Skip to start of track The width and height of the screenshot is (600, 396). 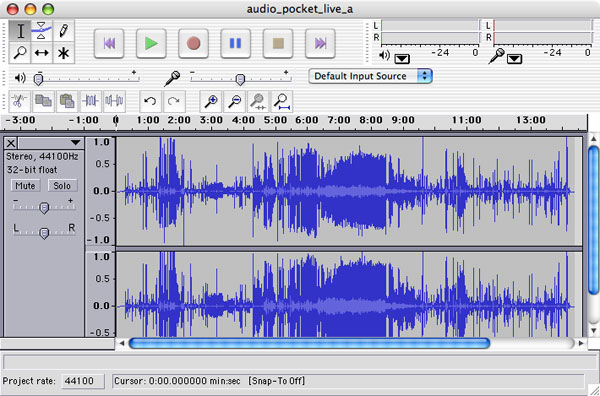pyautogui.click(x=109, y=43)
